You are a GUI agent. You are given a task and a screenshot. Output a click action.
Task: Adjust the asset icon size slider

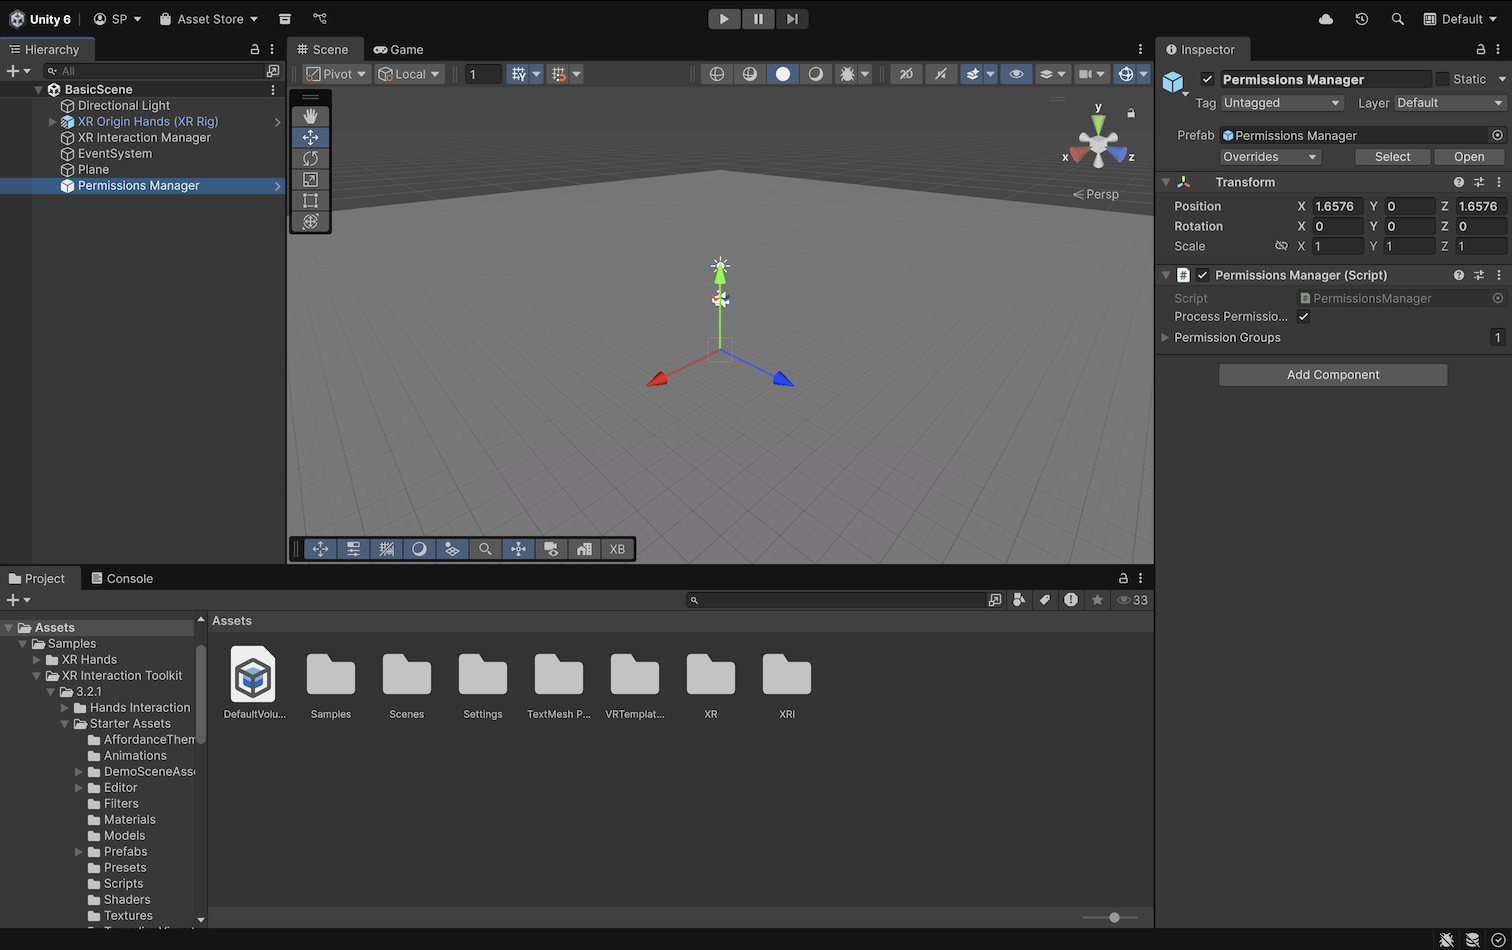click(1114, 917)
